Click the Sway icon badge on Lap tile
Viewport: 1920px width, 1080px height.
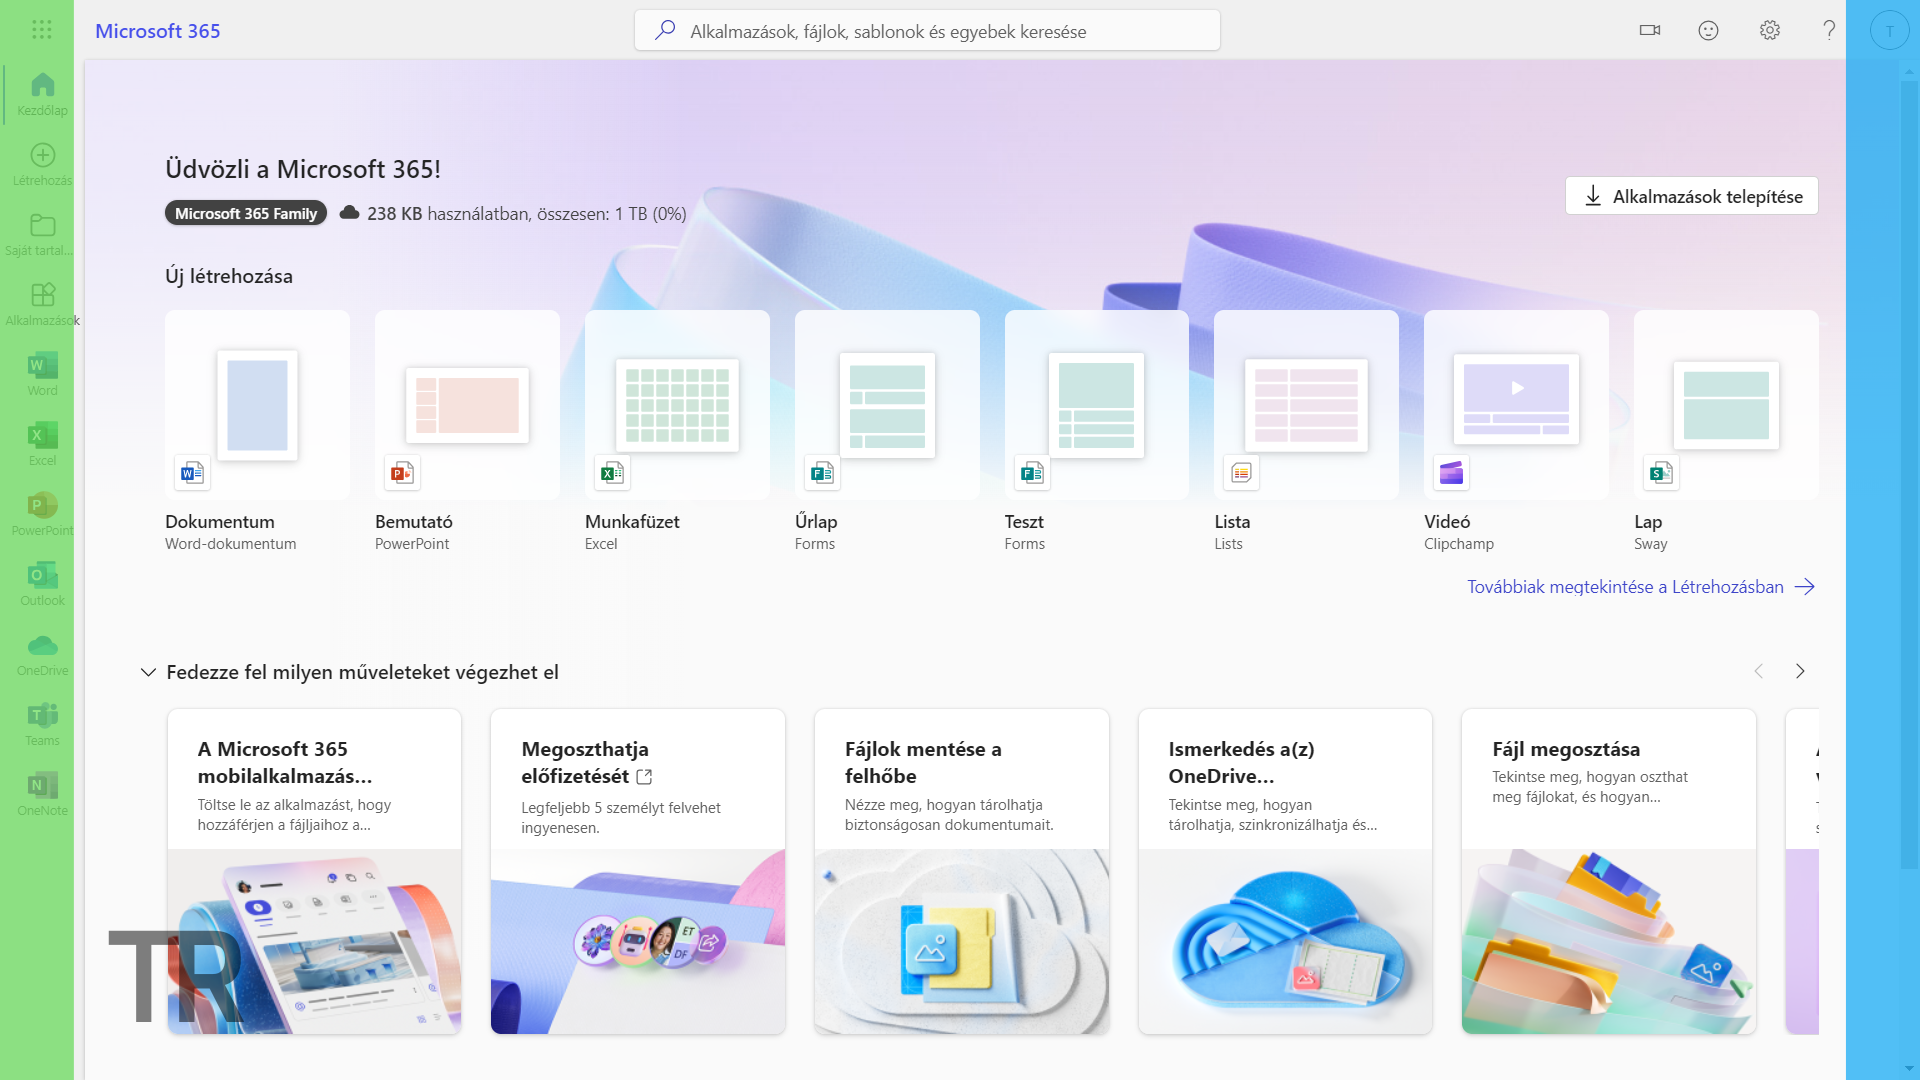[x=1661, y=473]
